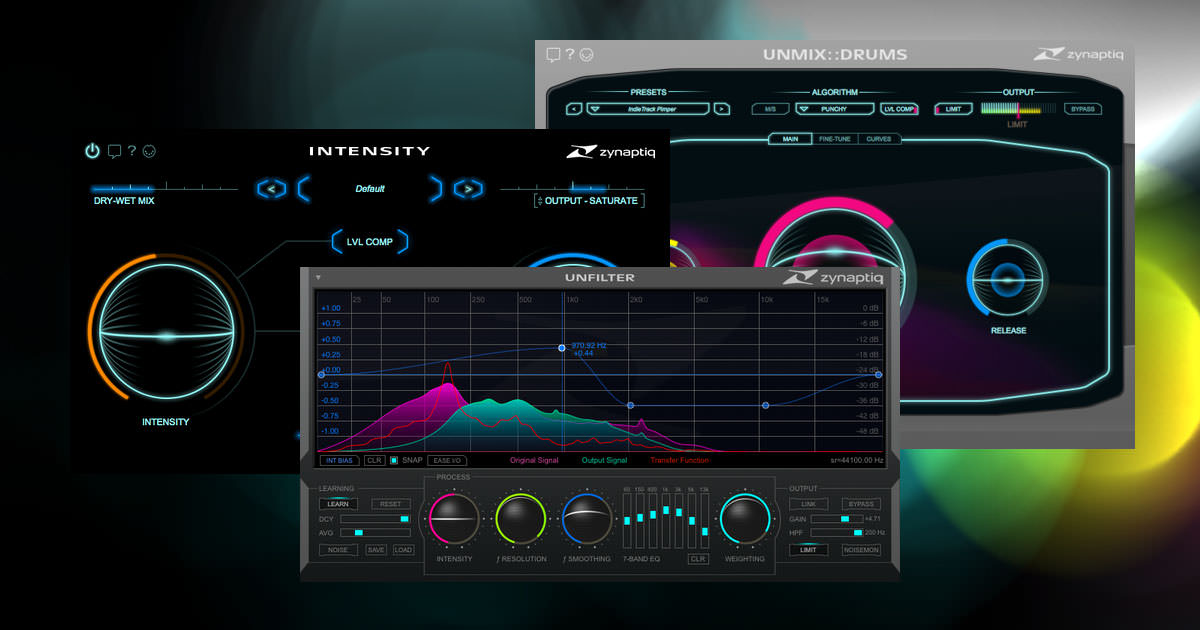Toggle M/S in Unmix Drums algorithm section
1200x630 pixels.
point(770,108)
